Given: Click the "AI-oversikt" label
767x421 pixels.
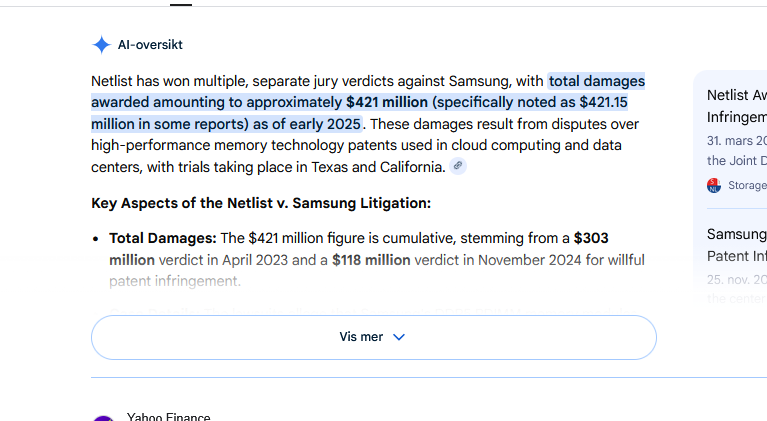Looking at the screenshot, I should coord(150,45).
